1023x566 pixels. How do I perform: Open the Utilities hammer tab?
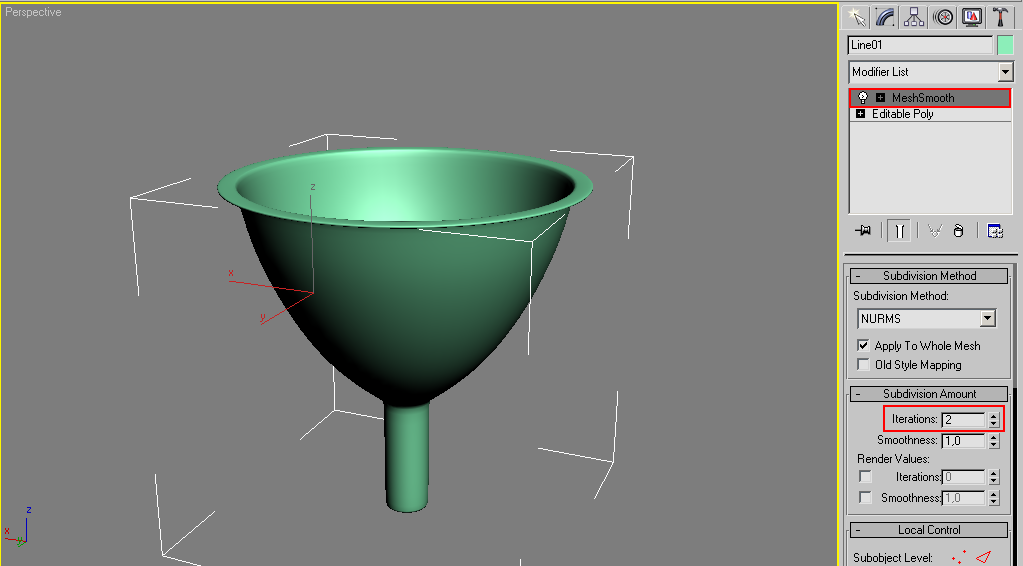[x=1000, y=17]
